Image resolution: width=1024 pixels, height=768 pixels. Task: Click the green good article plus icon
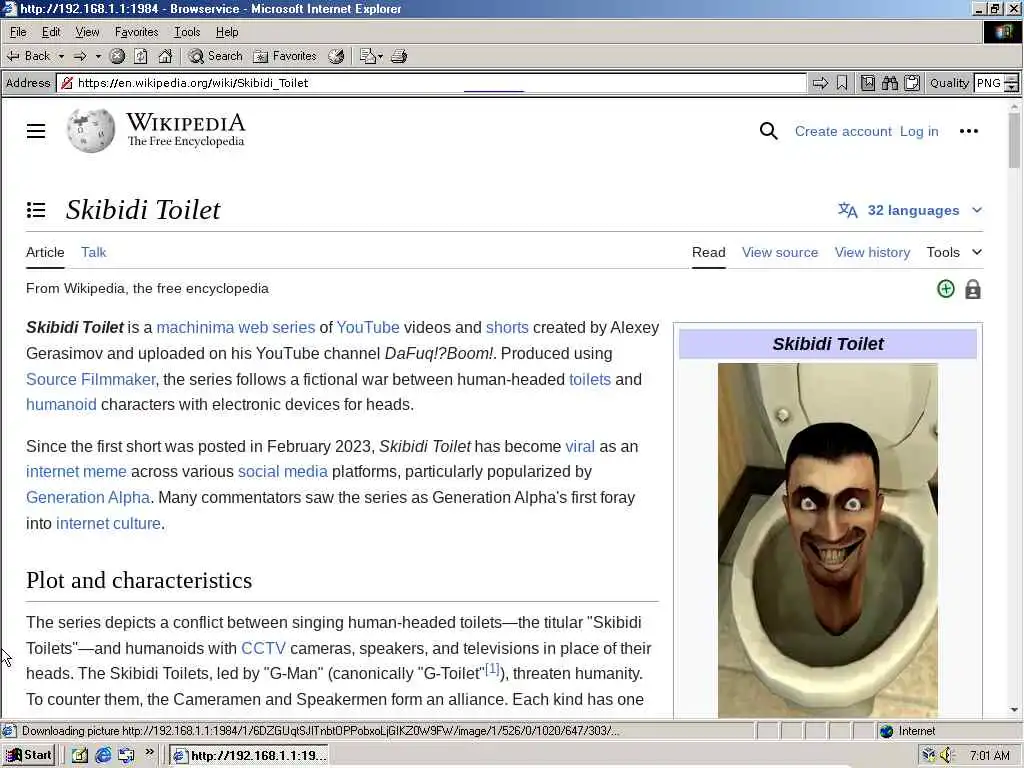[946, 289]
